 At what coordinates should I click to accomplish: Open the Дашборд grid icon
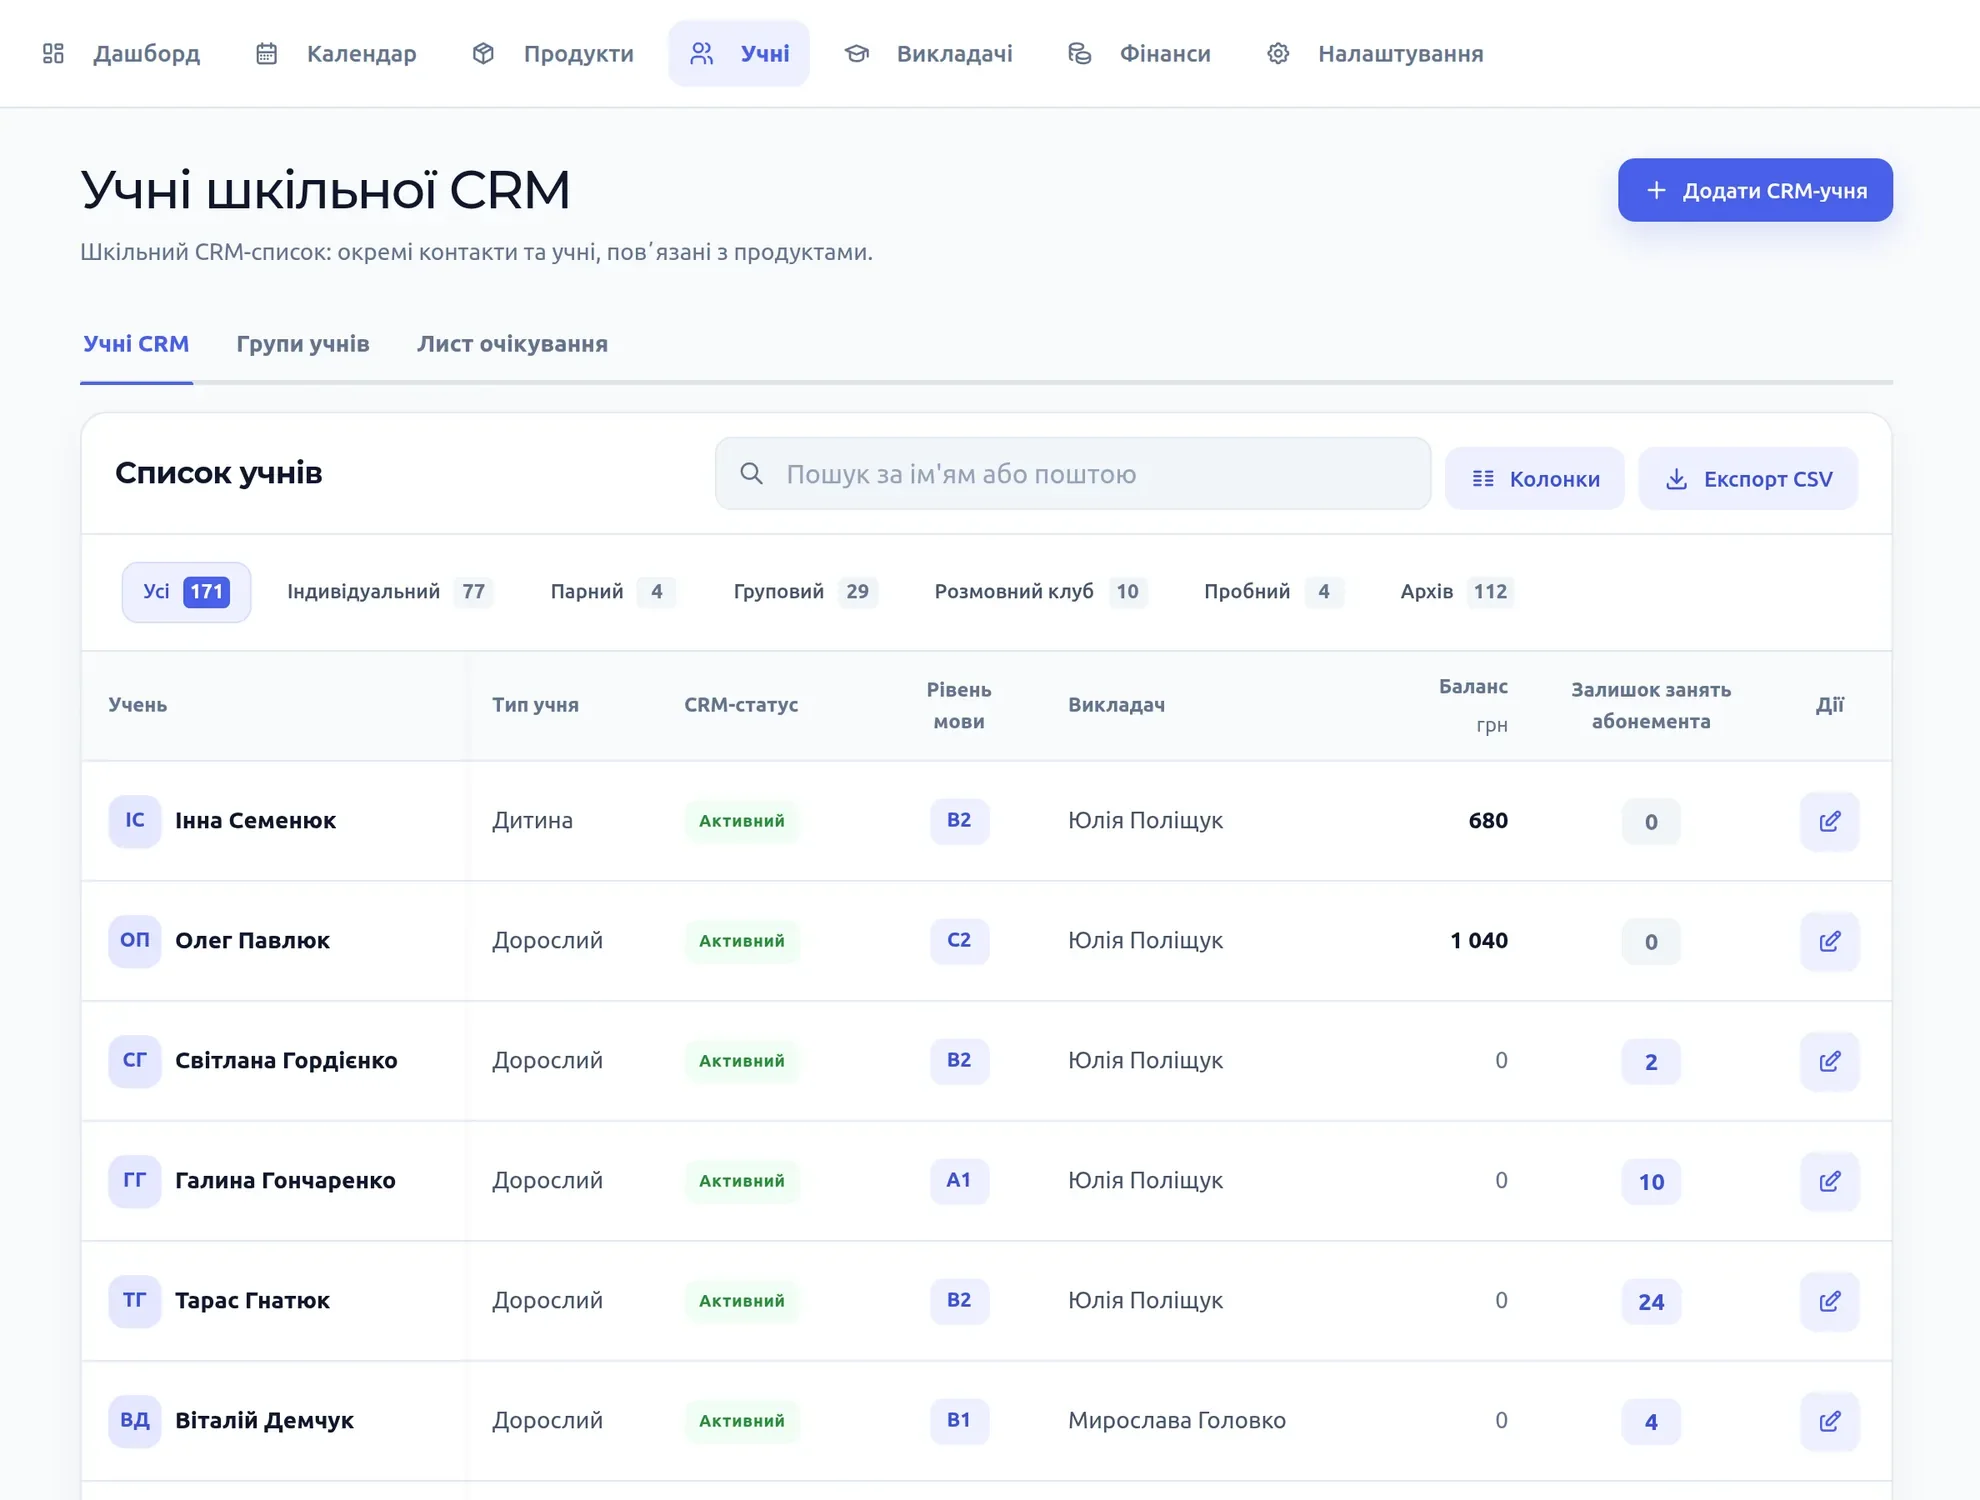click(53, 53)
